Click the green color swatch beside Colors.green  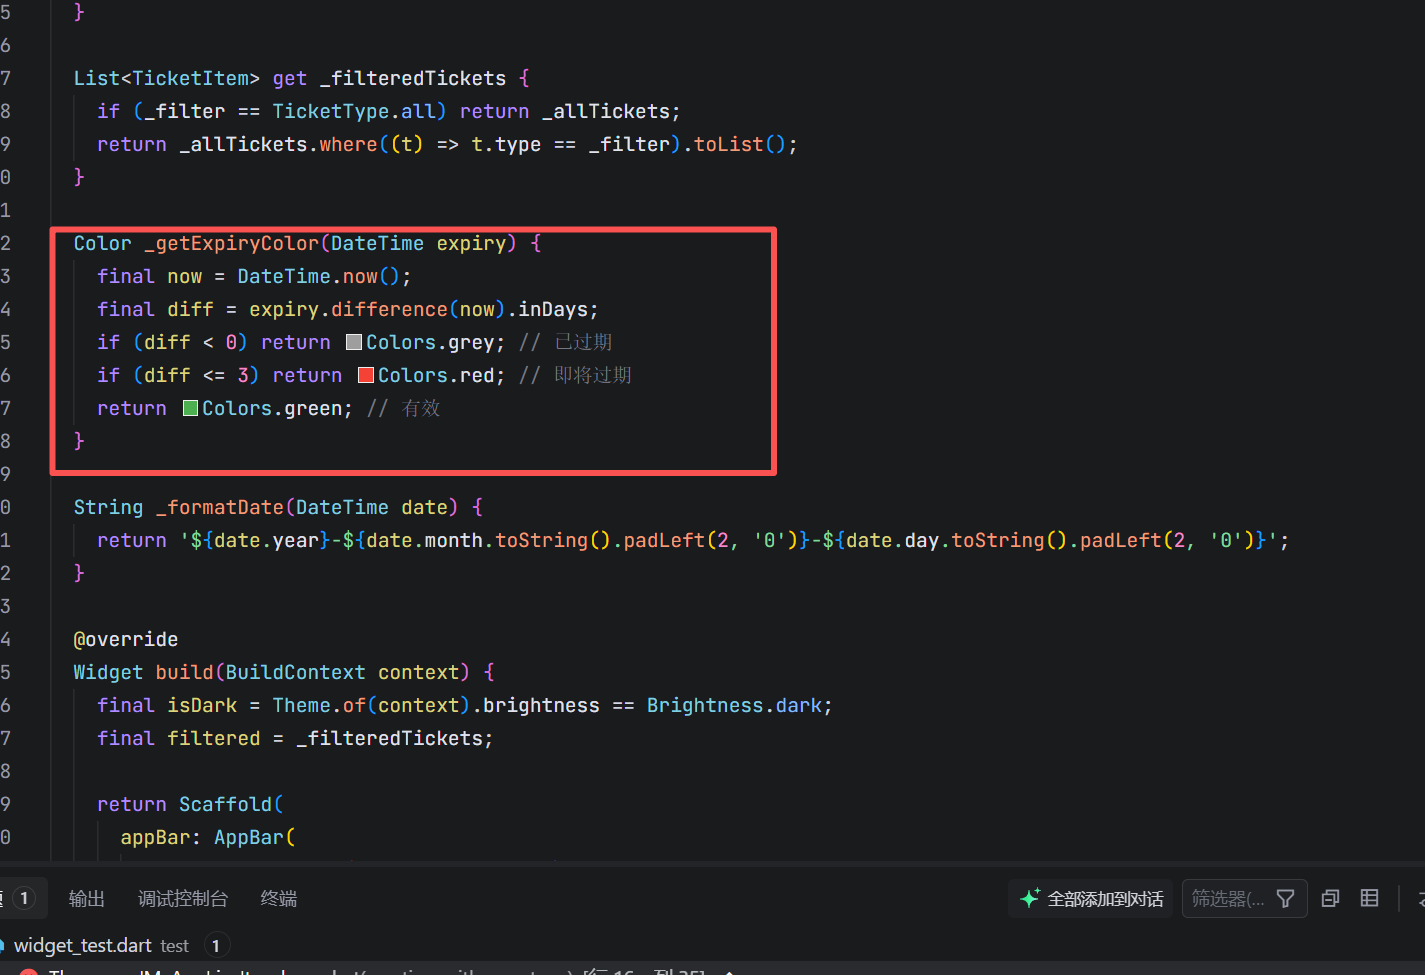click(x=190, y=409)
